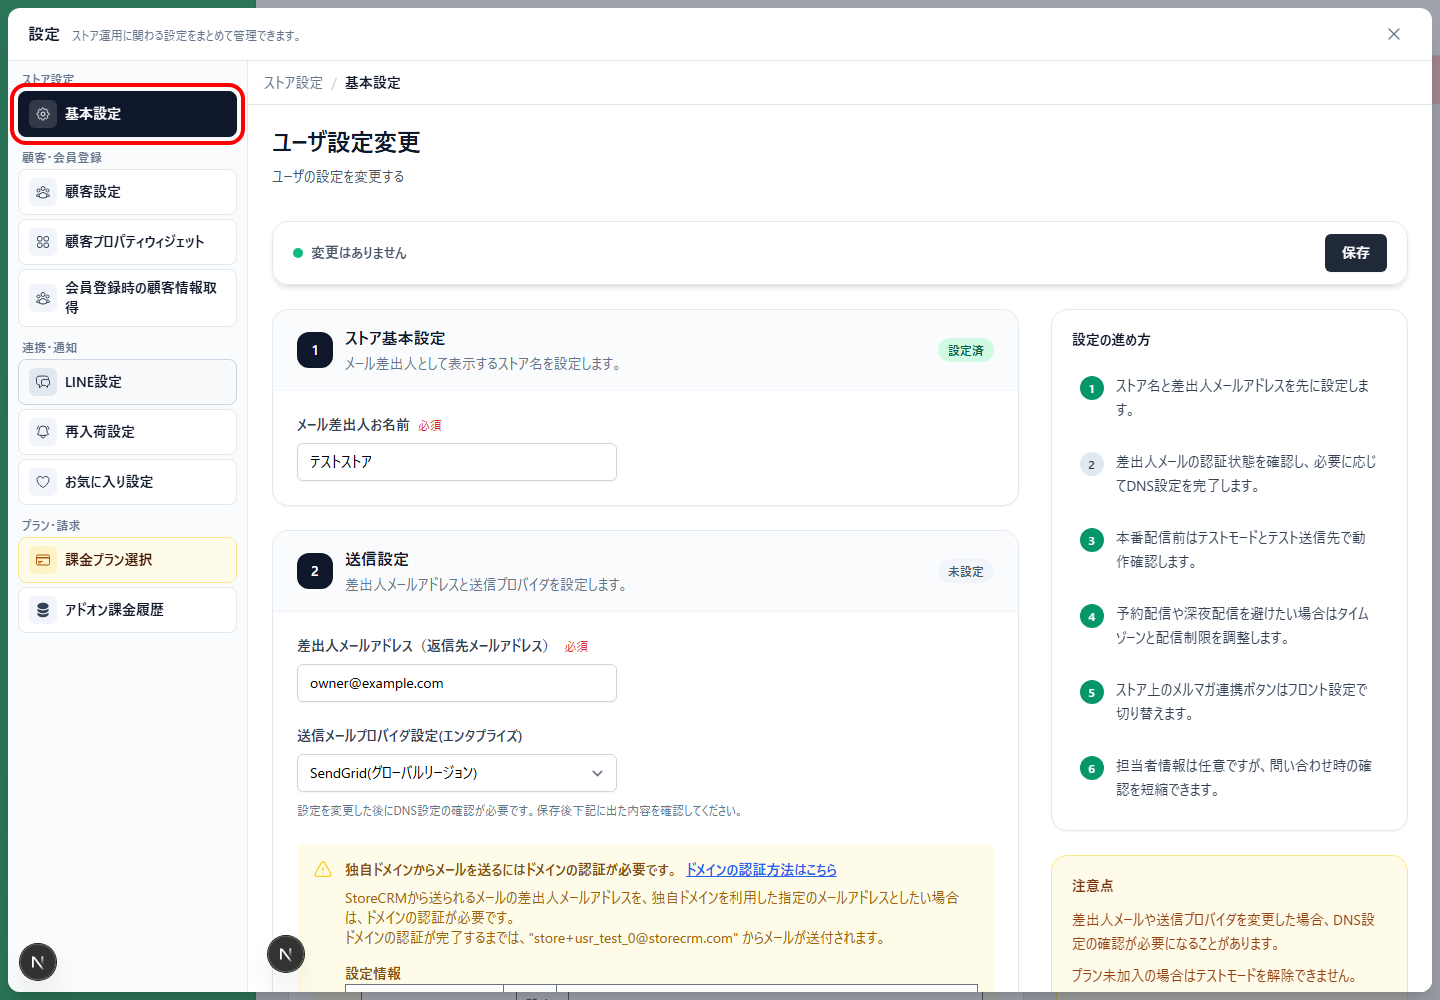This screenshot has width=1440, height=1000.
Task: Click the step 4 circle in 設定の進め方
Action: 1092,616
